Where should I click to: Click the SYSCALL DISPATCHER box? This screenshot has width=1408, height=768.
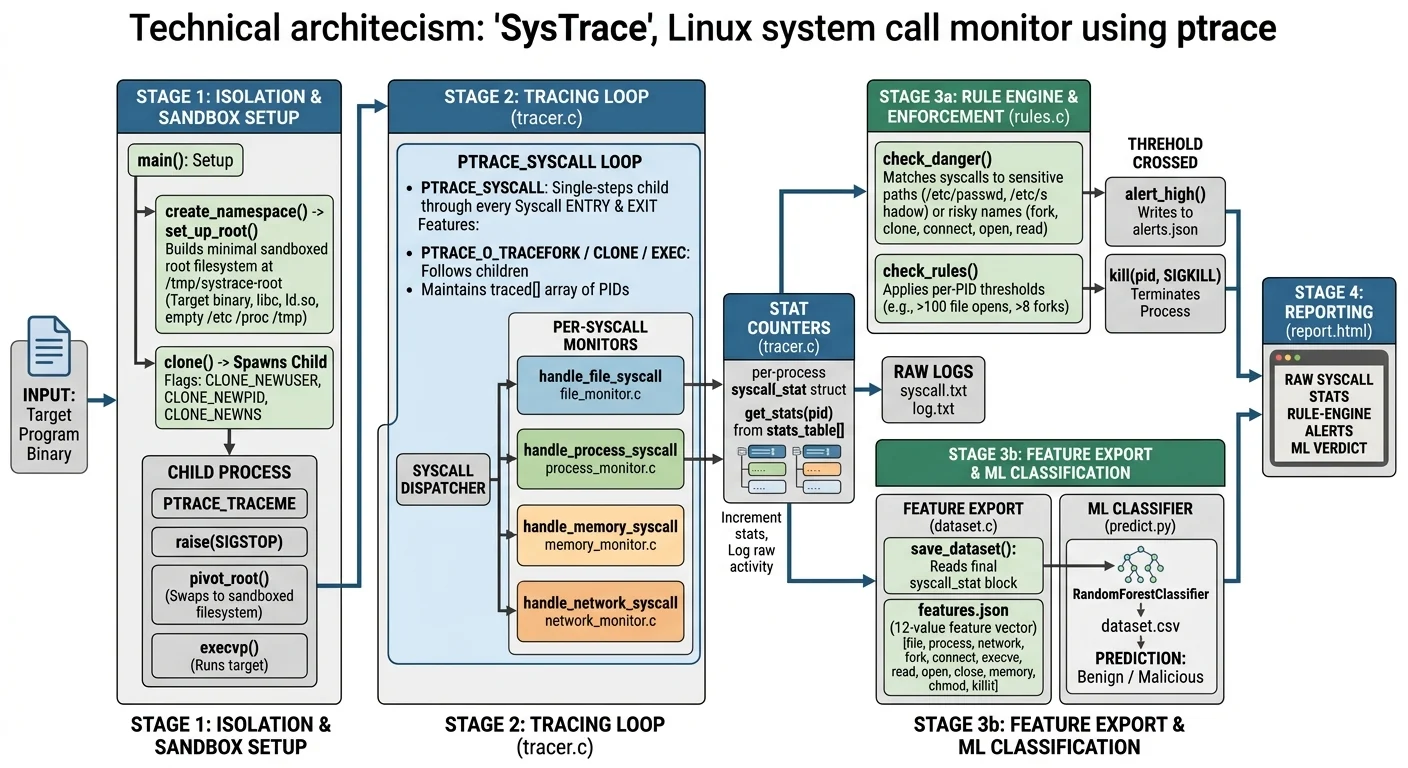coord(442,479)
